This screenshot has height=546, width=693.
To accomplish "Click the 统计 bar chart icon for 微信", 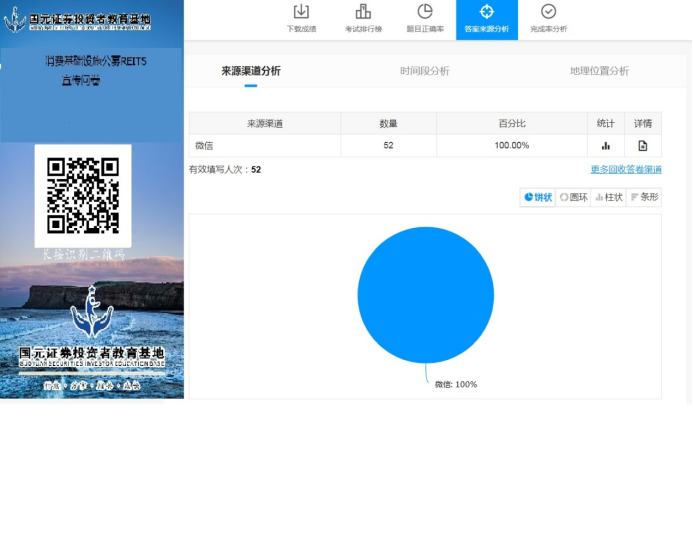I will [x=606, y=146].
